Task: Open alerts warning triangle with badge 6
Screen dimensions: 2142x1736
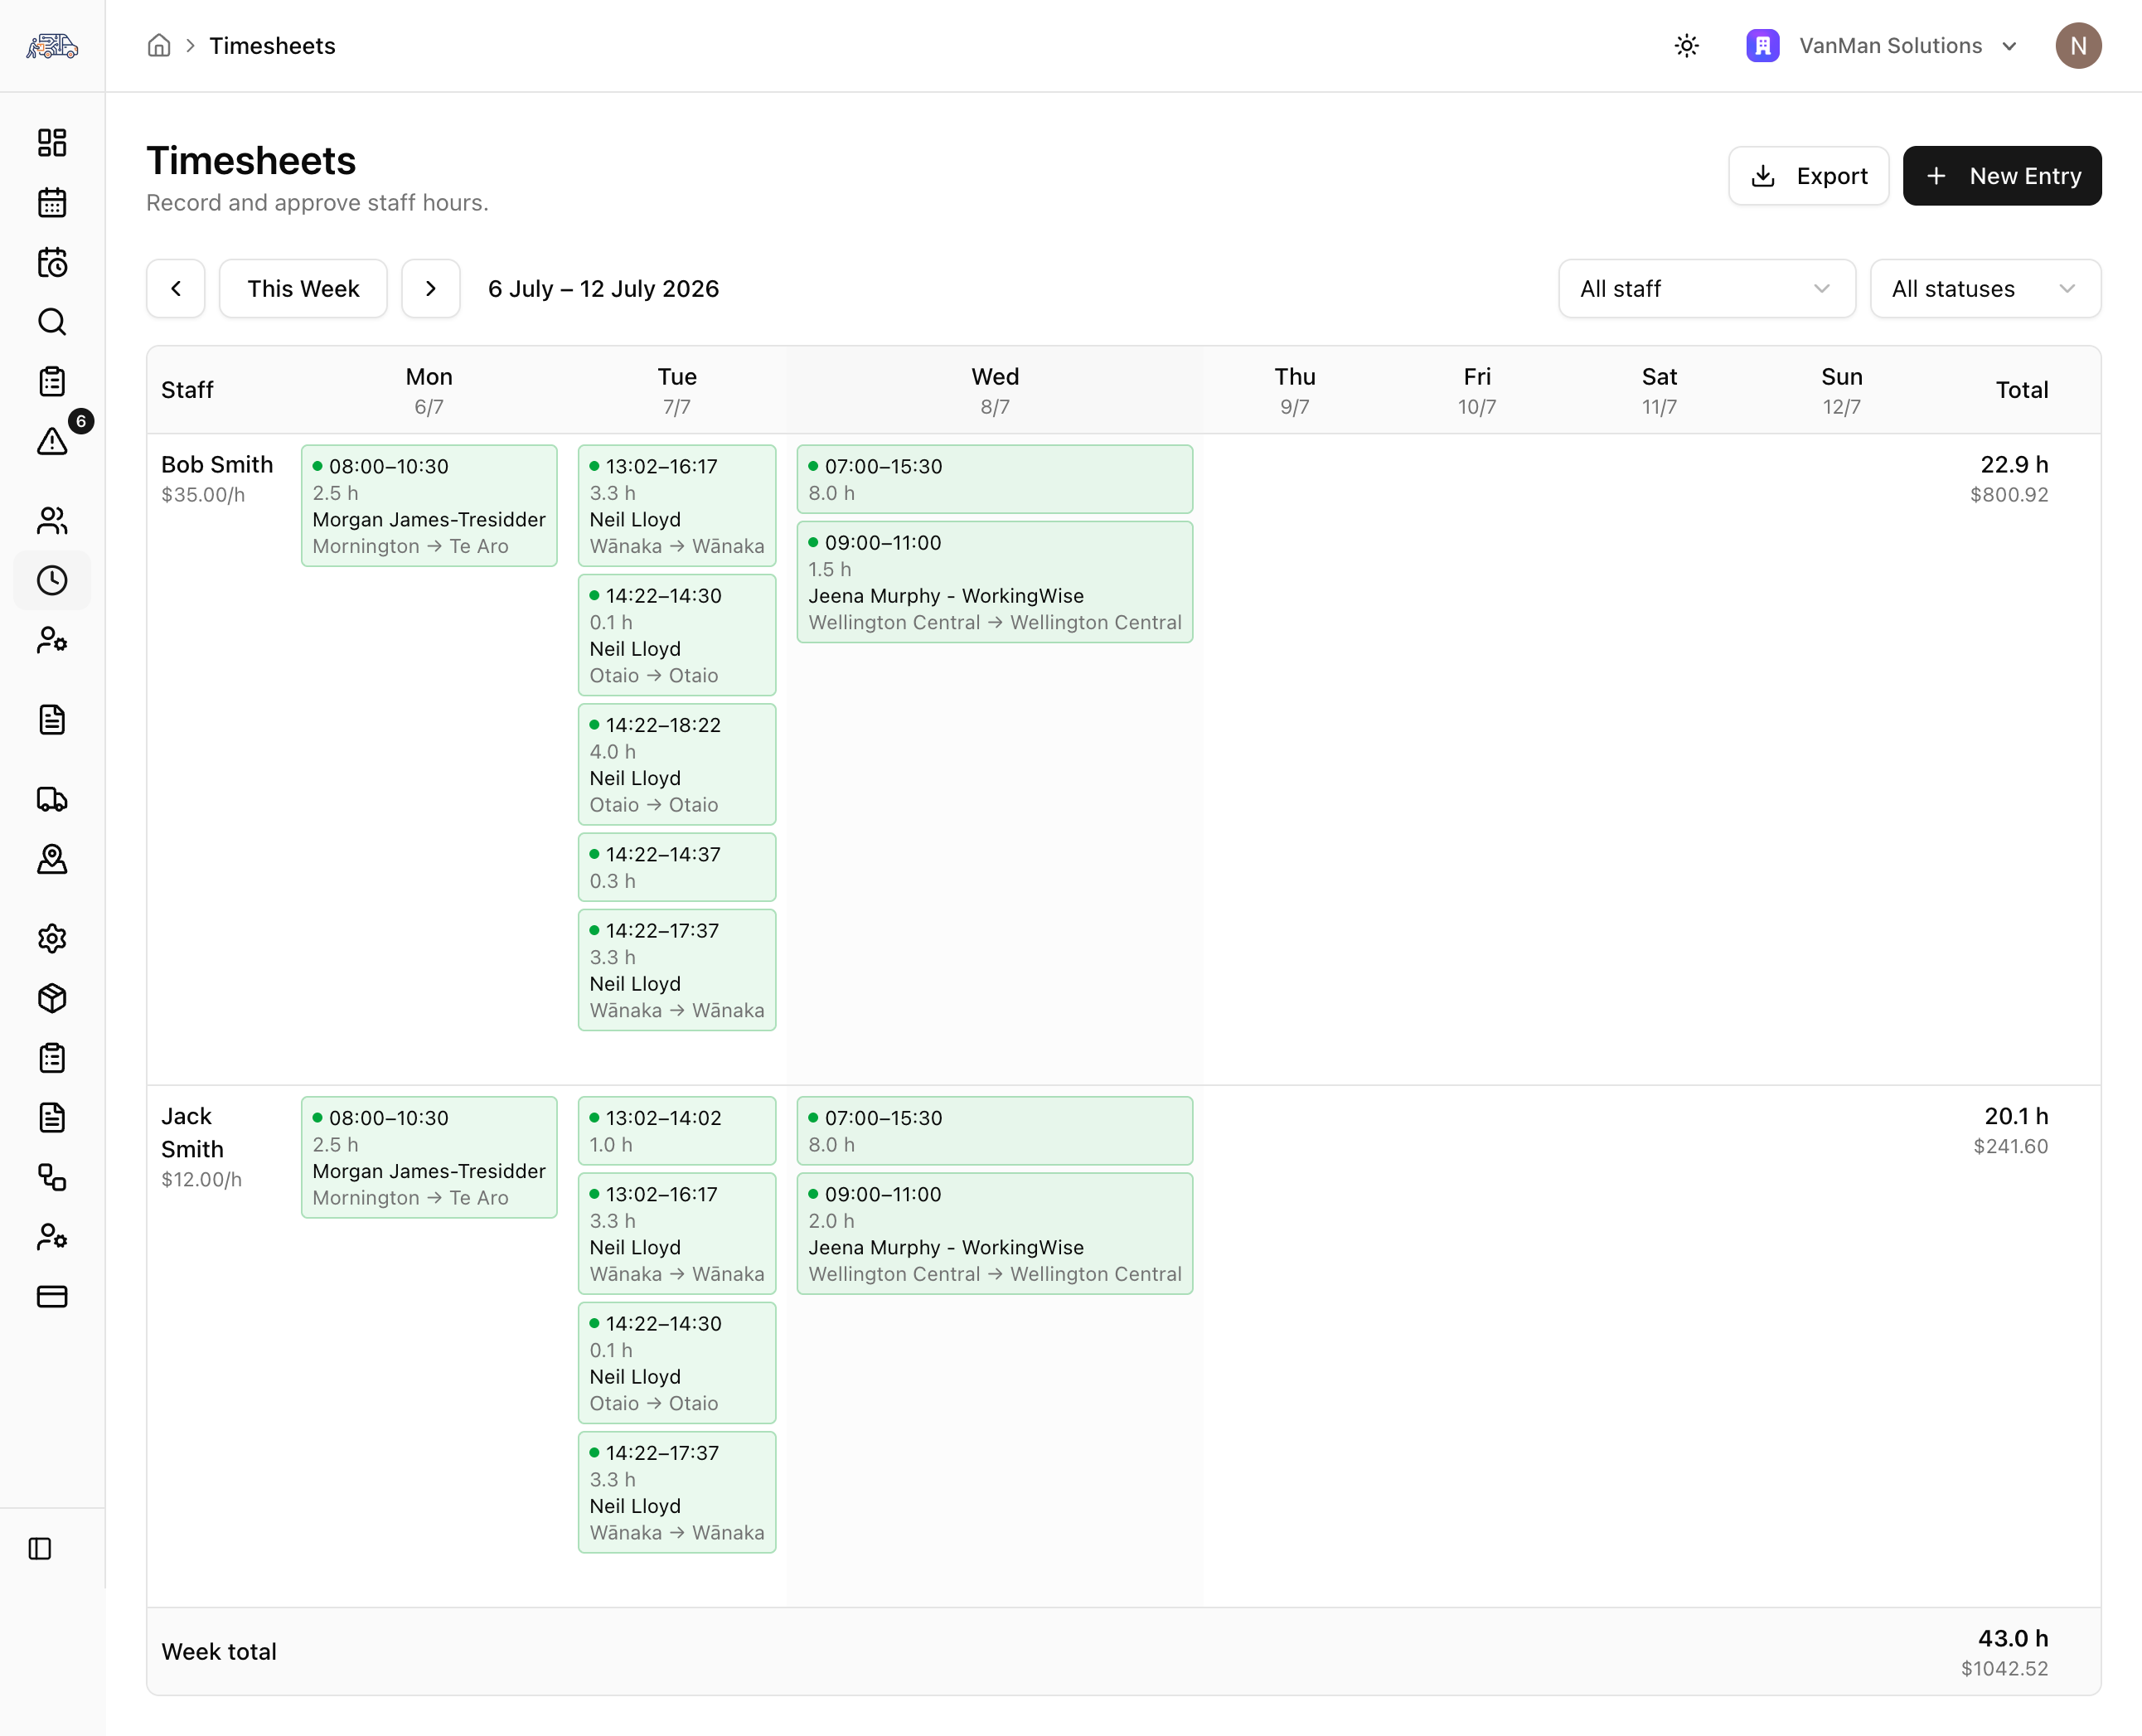Action: click(52, 441)
